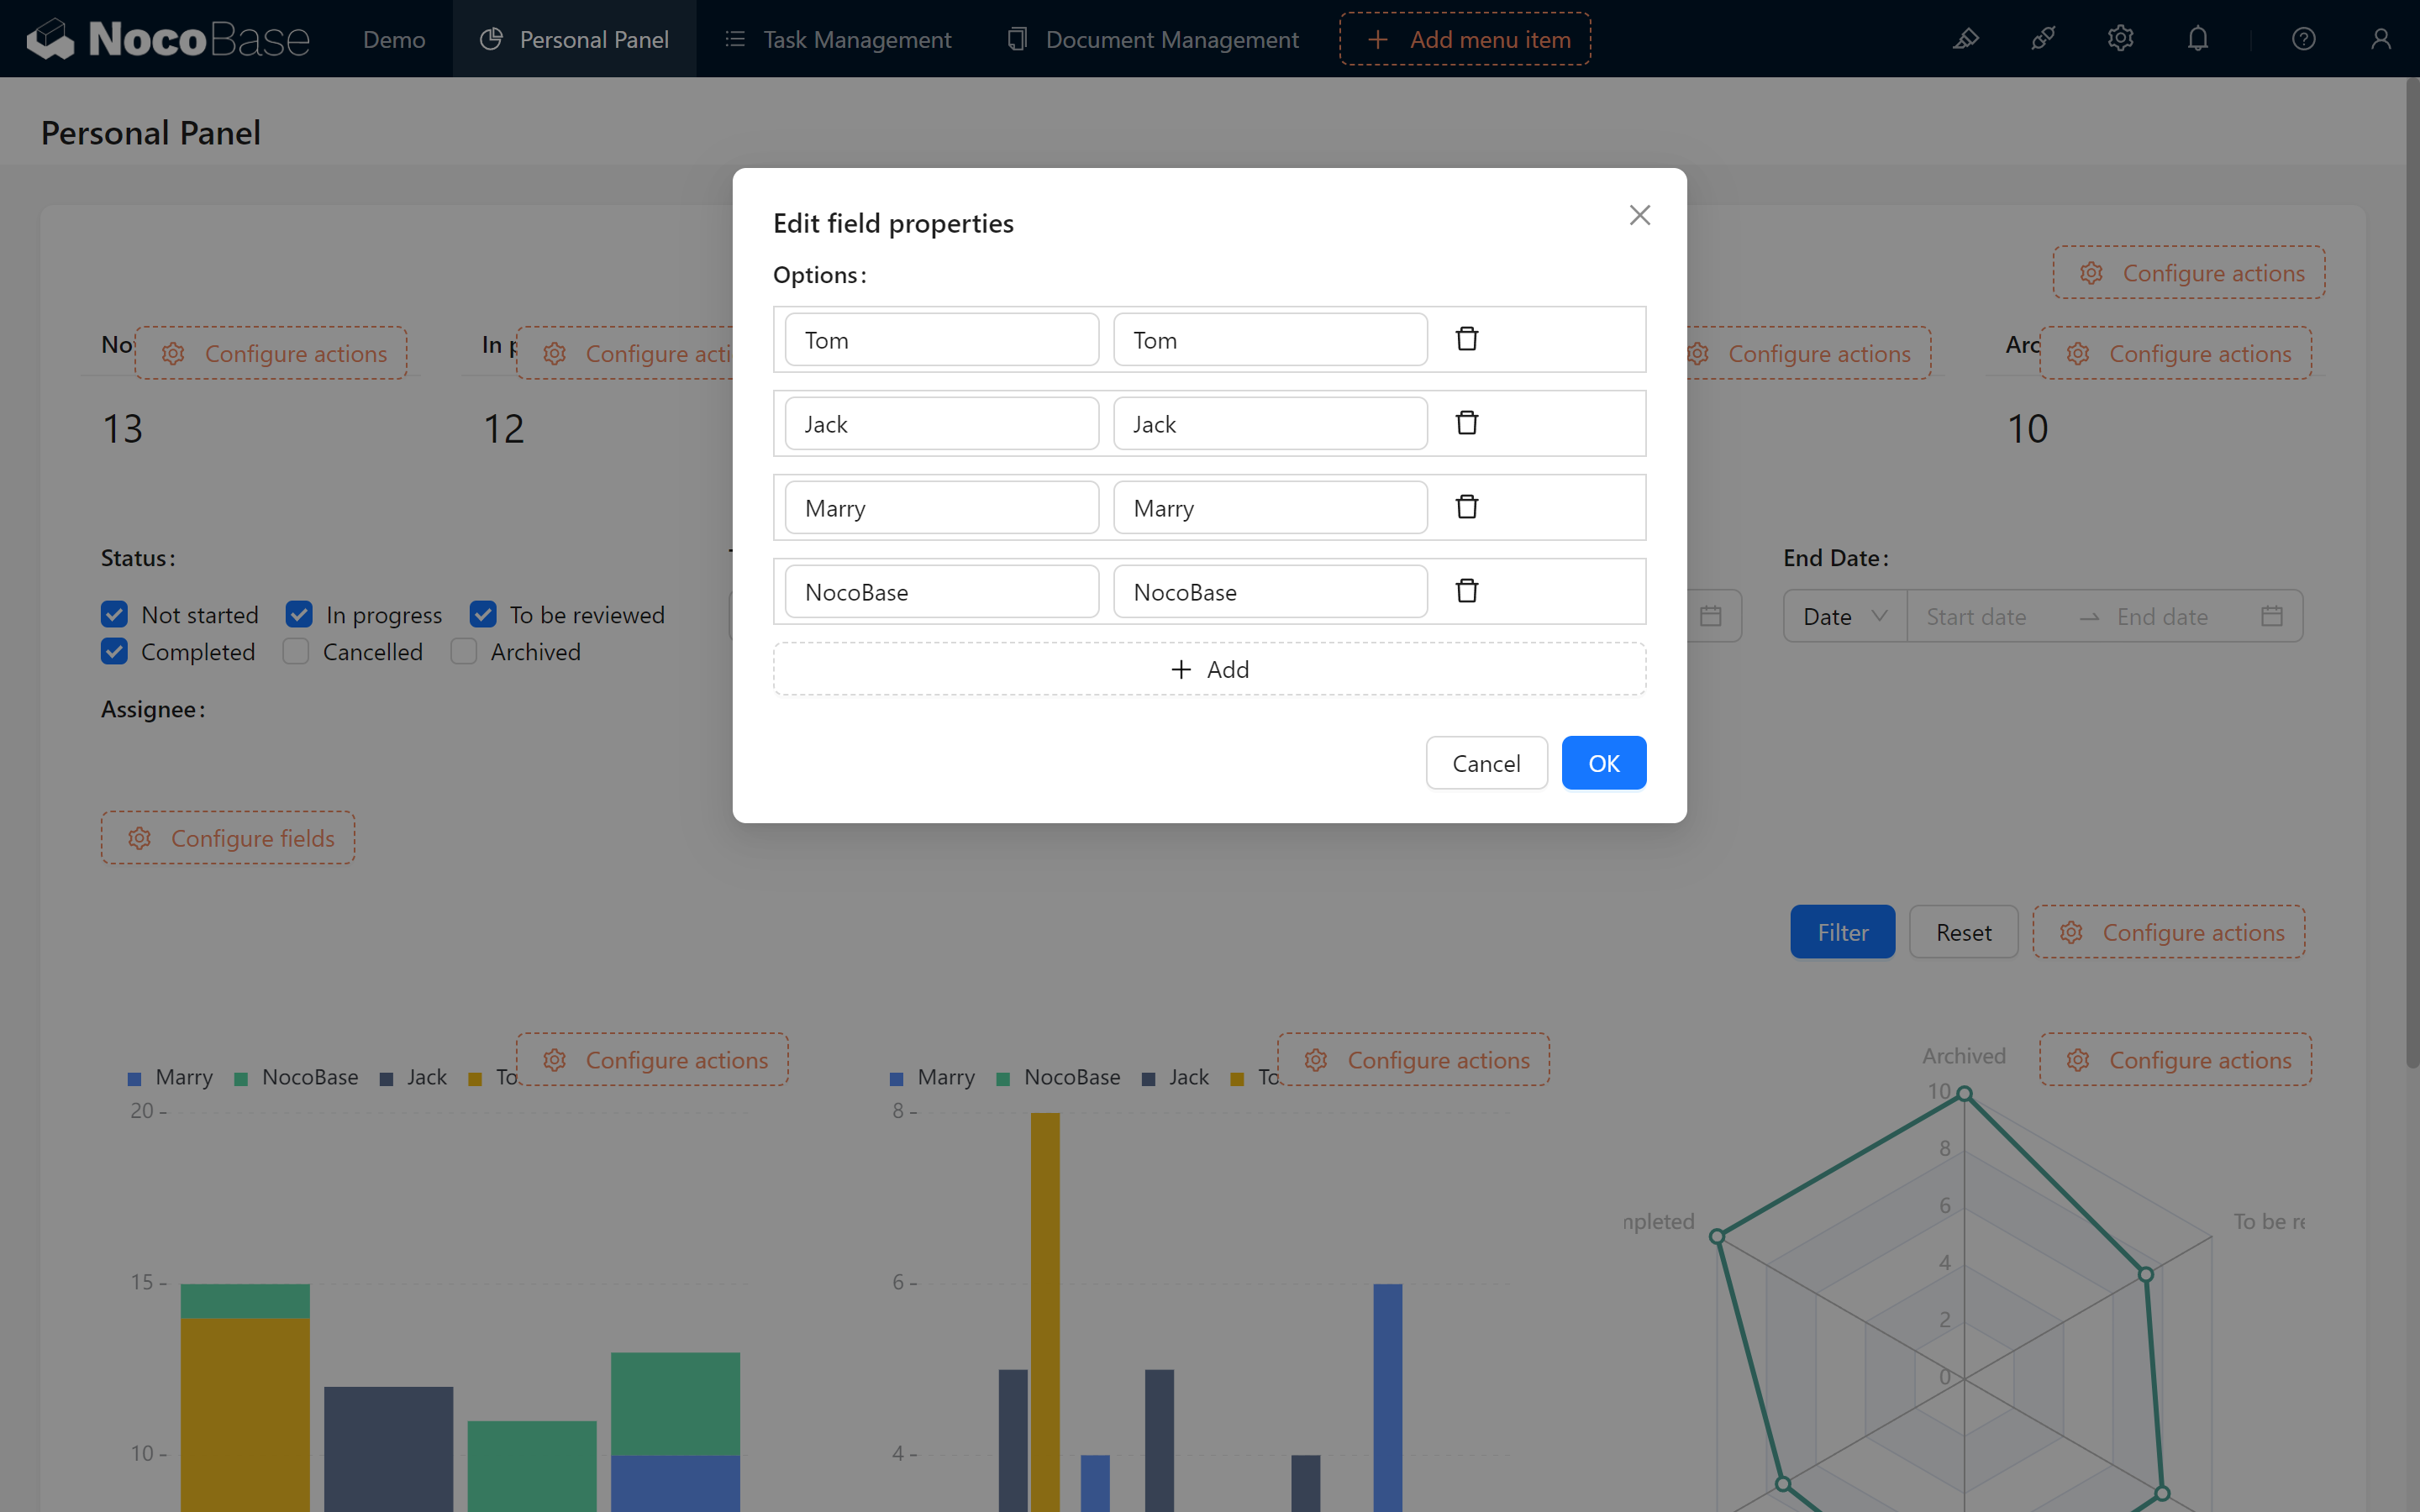2420x1512 pixels.
Task: Uncheck the Not started status checkbox
Action: click(114, 614)
